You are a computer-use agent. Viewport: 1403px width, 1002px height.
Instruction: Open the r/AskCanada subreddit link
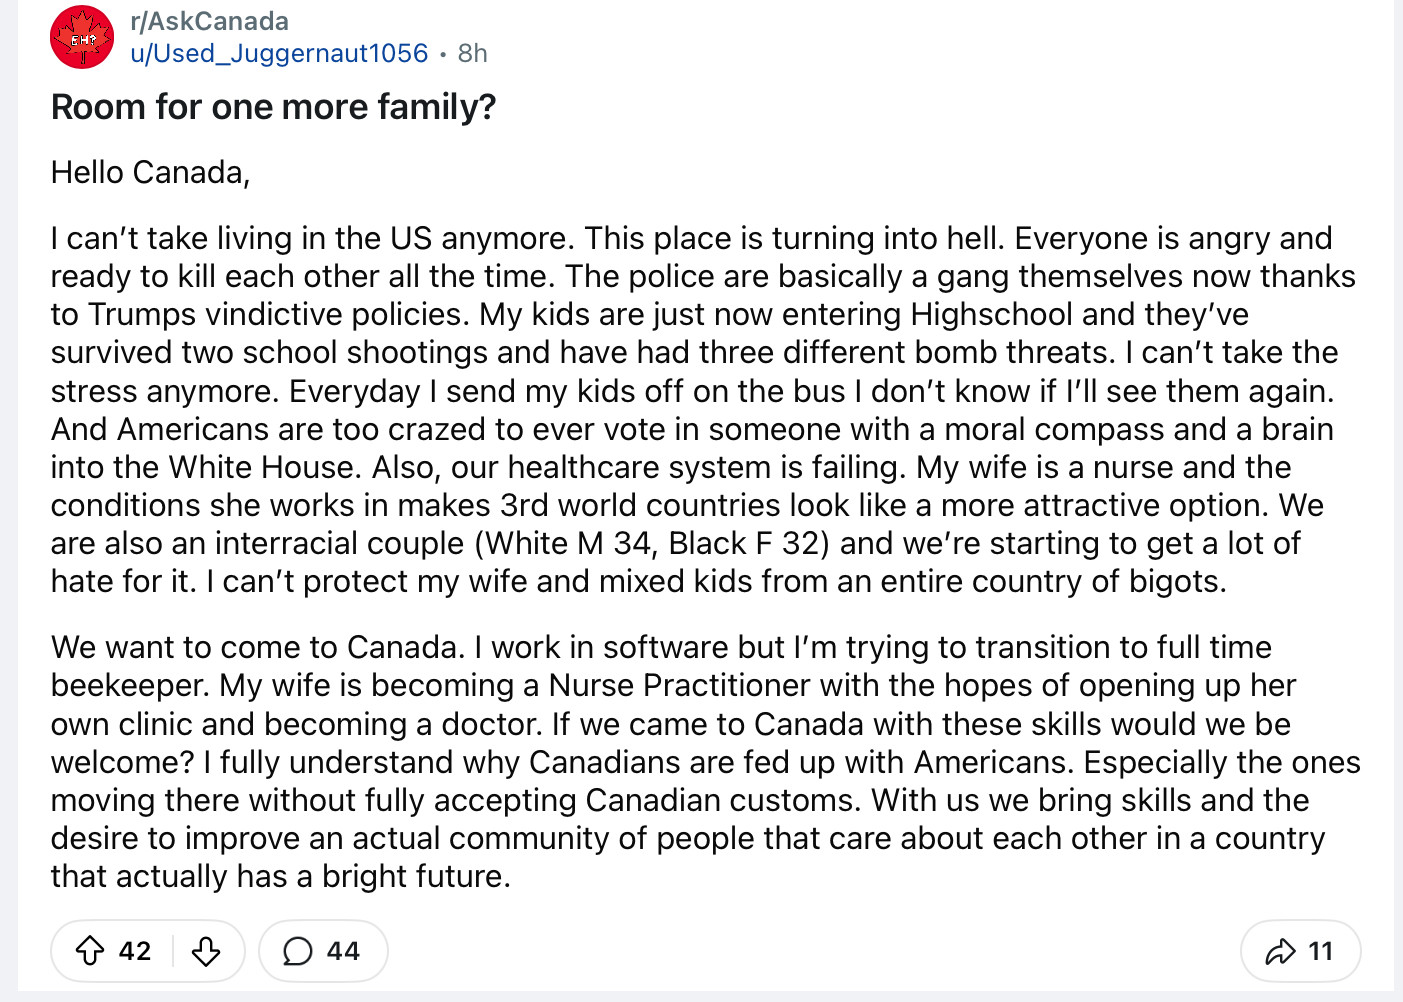pos(209,21)
